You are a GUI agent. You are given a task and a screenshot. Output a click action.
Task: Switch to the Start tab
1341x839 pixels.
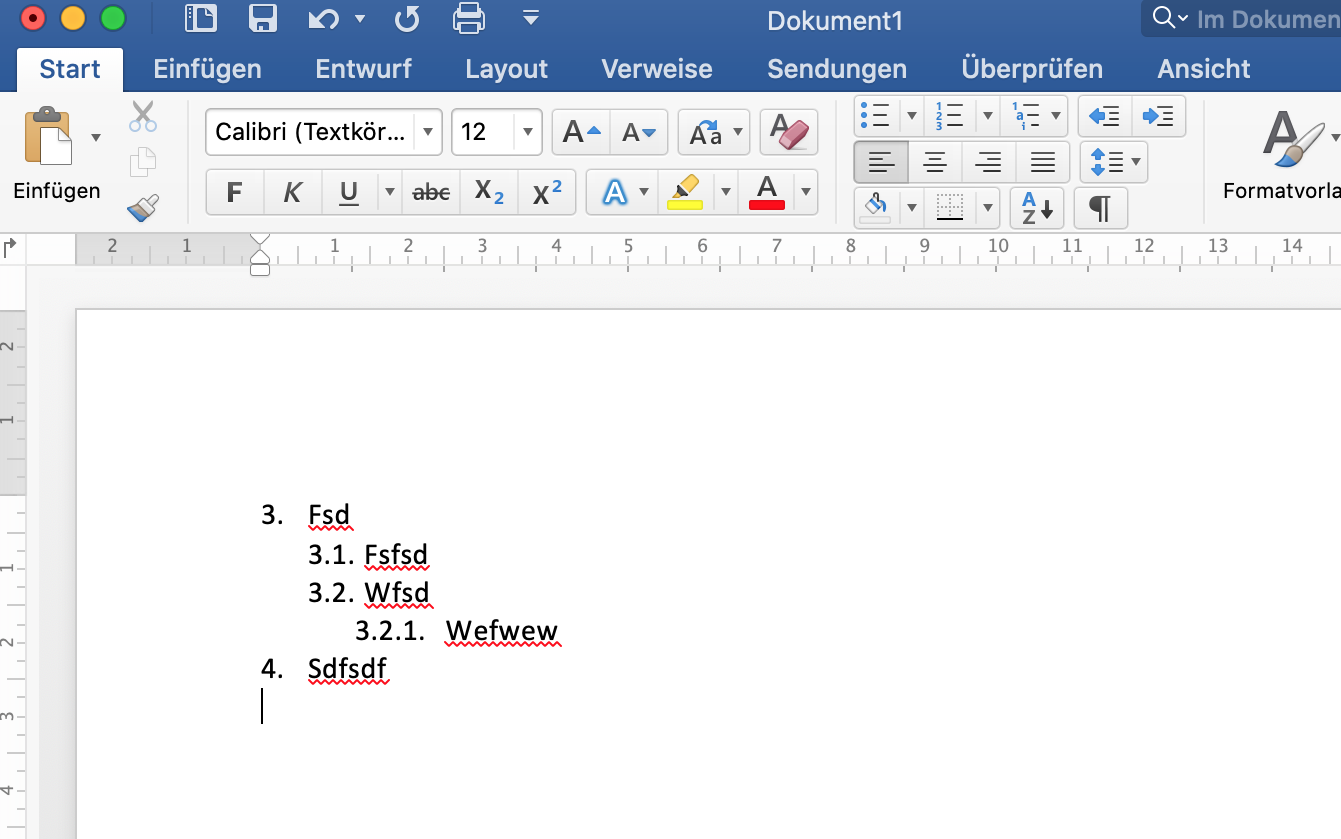70,69
